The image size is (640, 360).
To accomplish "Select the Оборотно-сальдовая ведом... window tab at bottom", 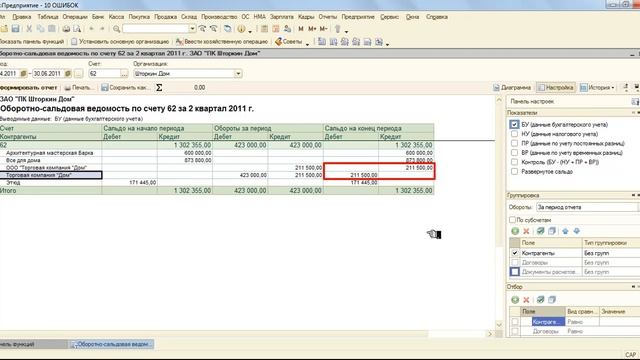I will click(111, 344).
